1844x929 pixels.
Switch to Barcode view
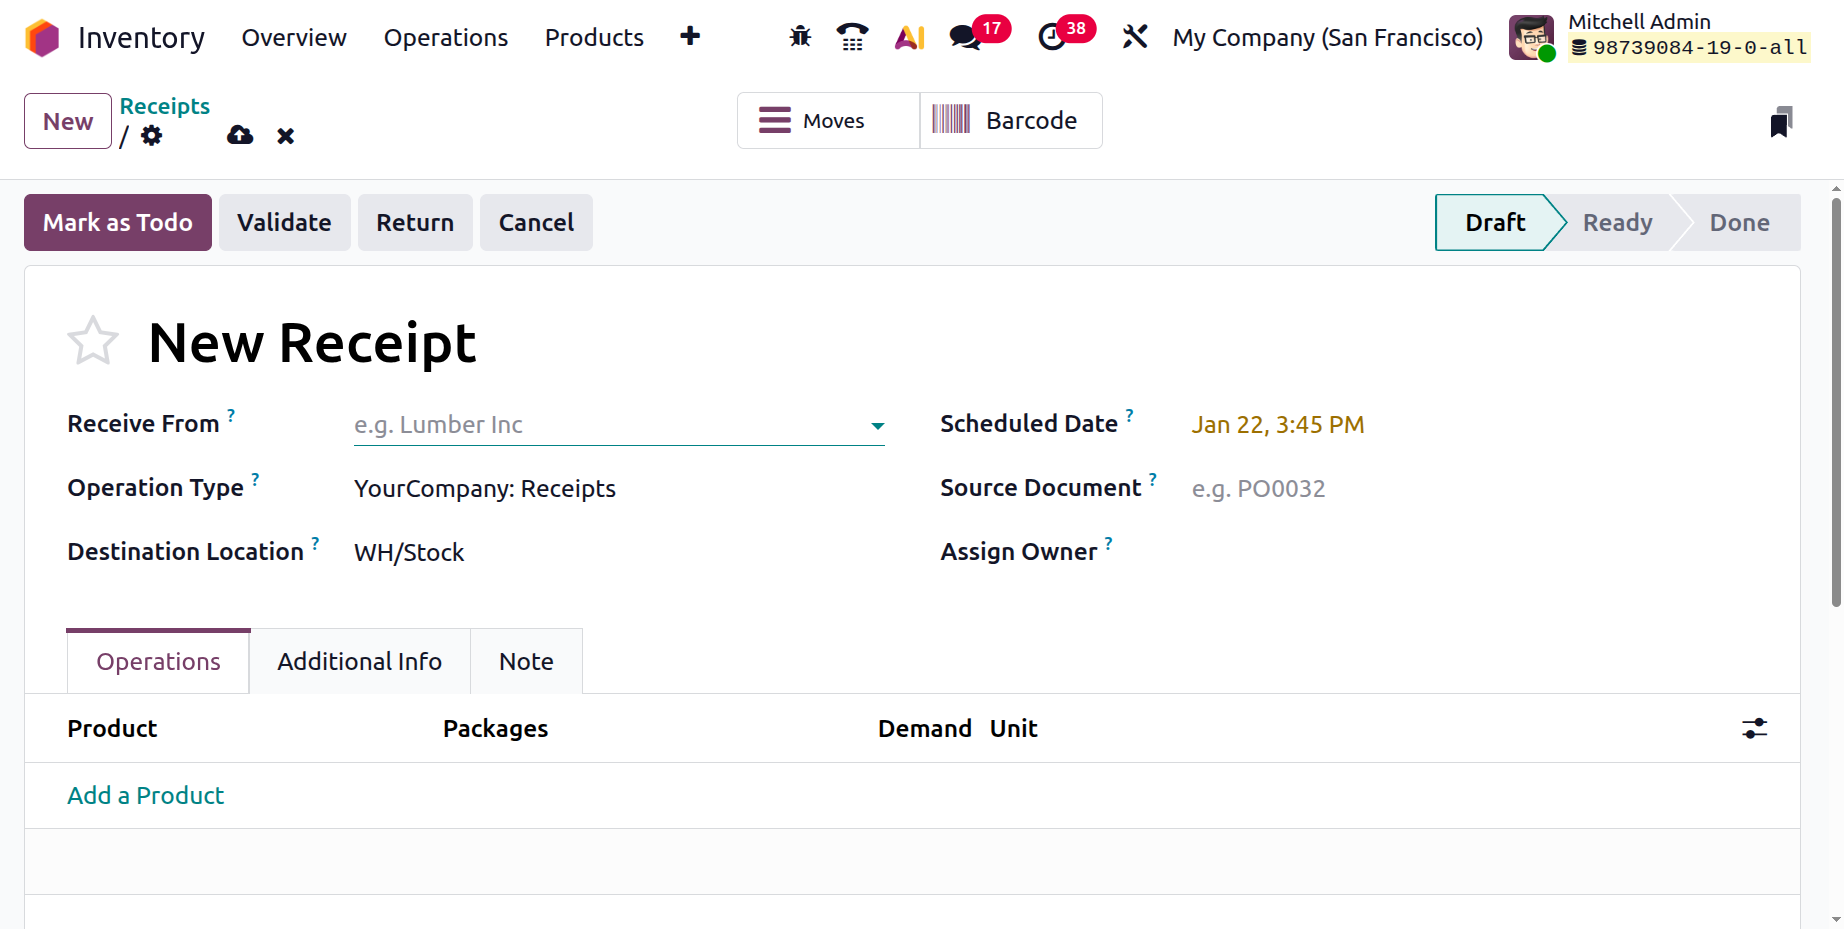pos(1010,120)
